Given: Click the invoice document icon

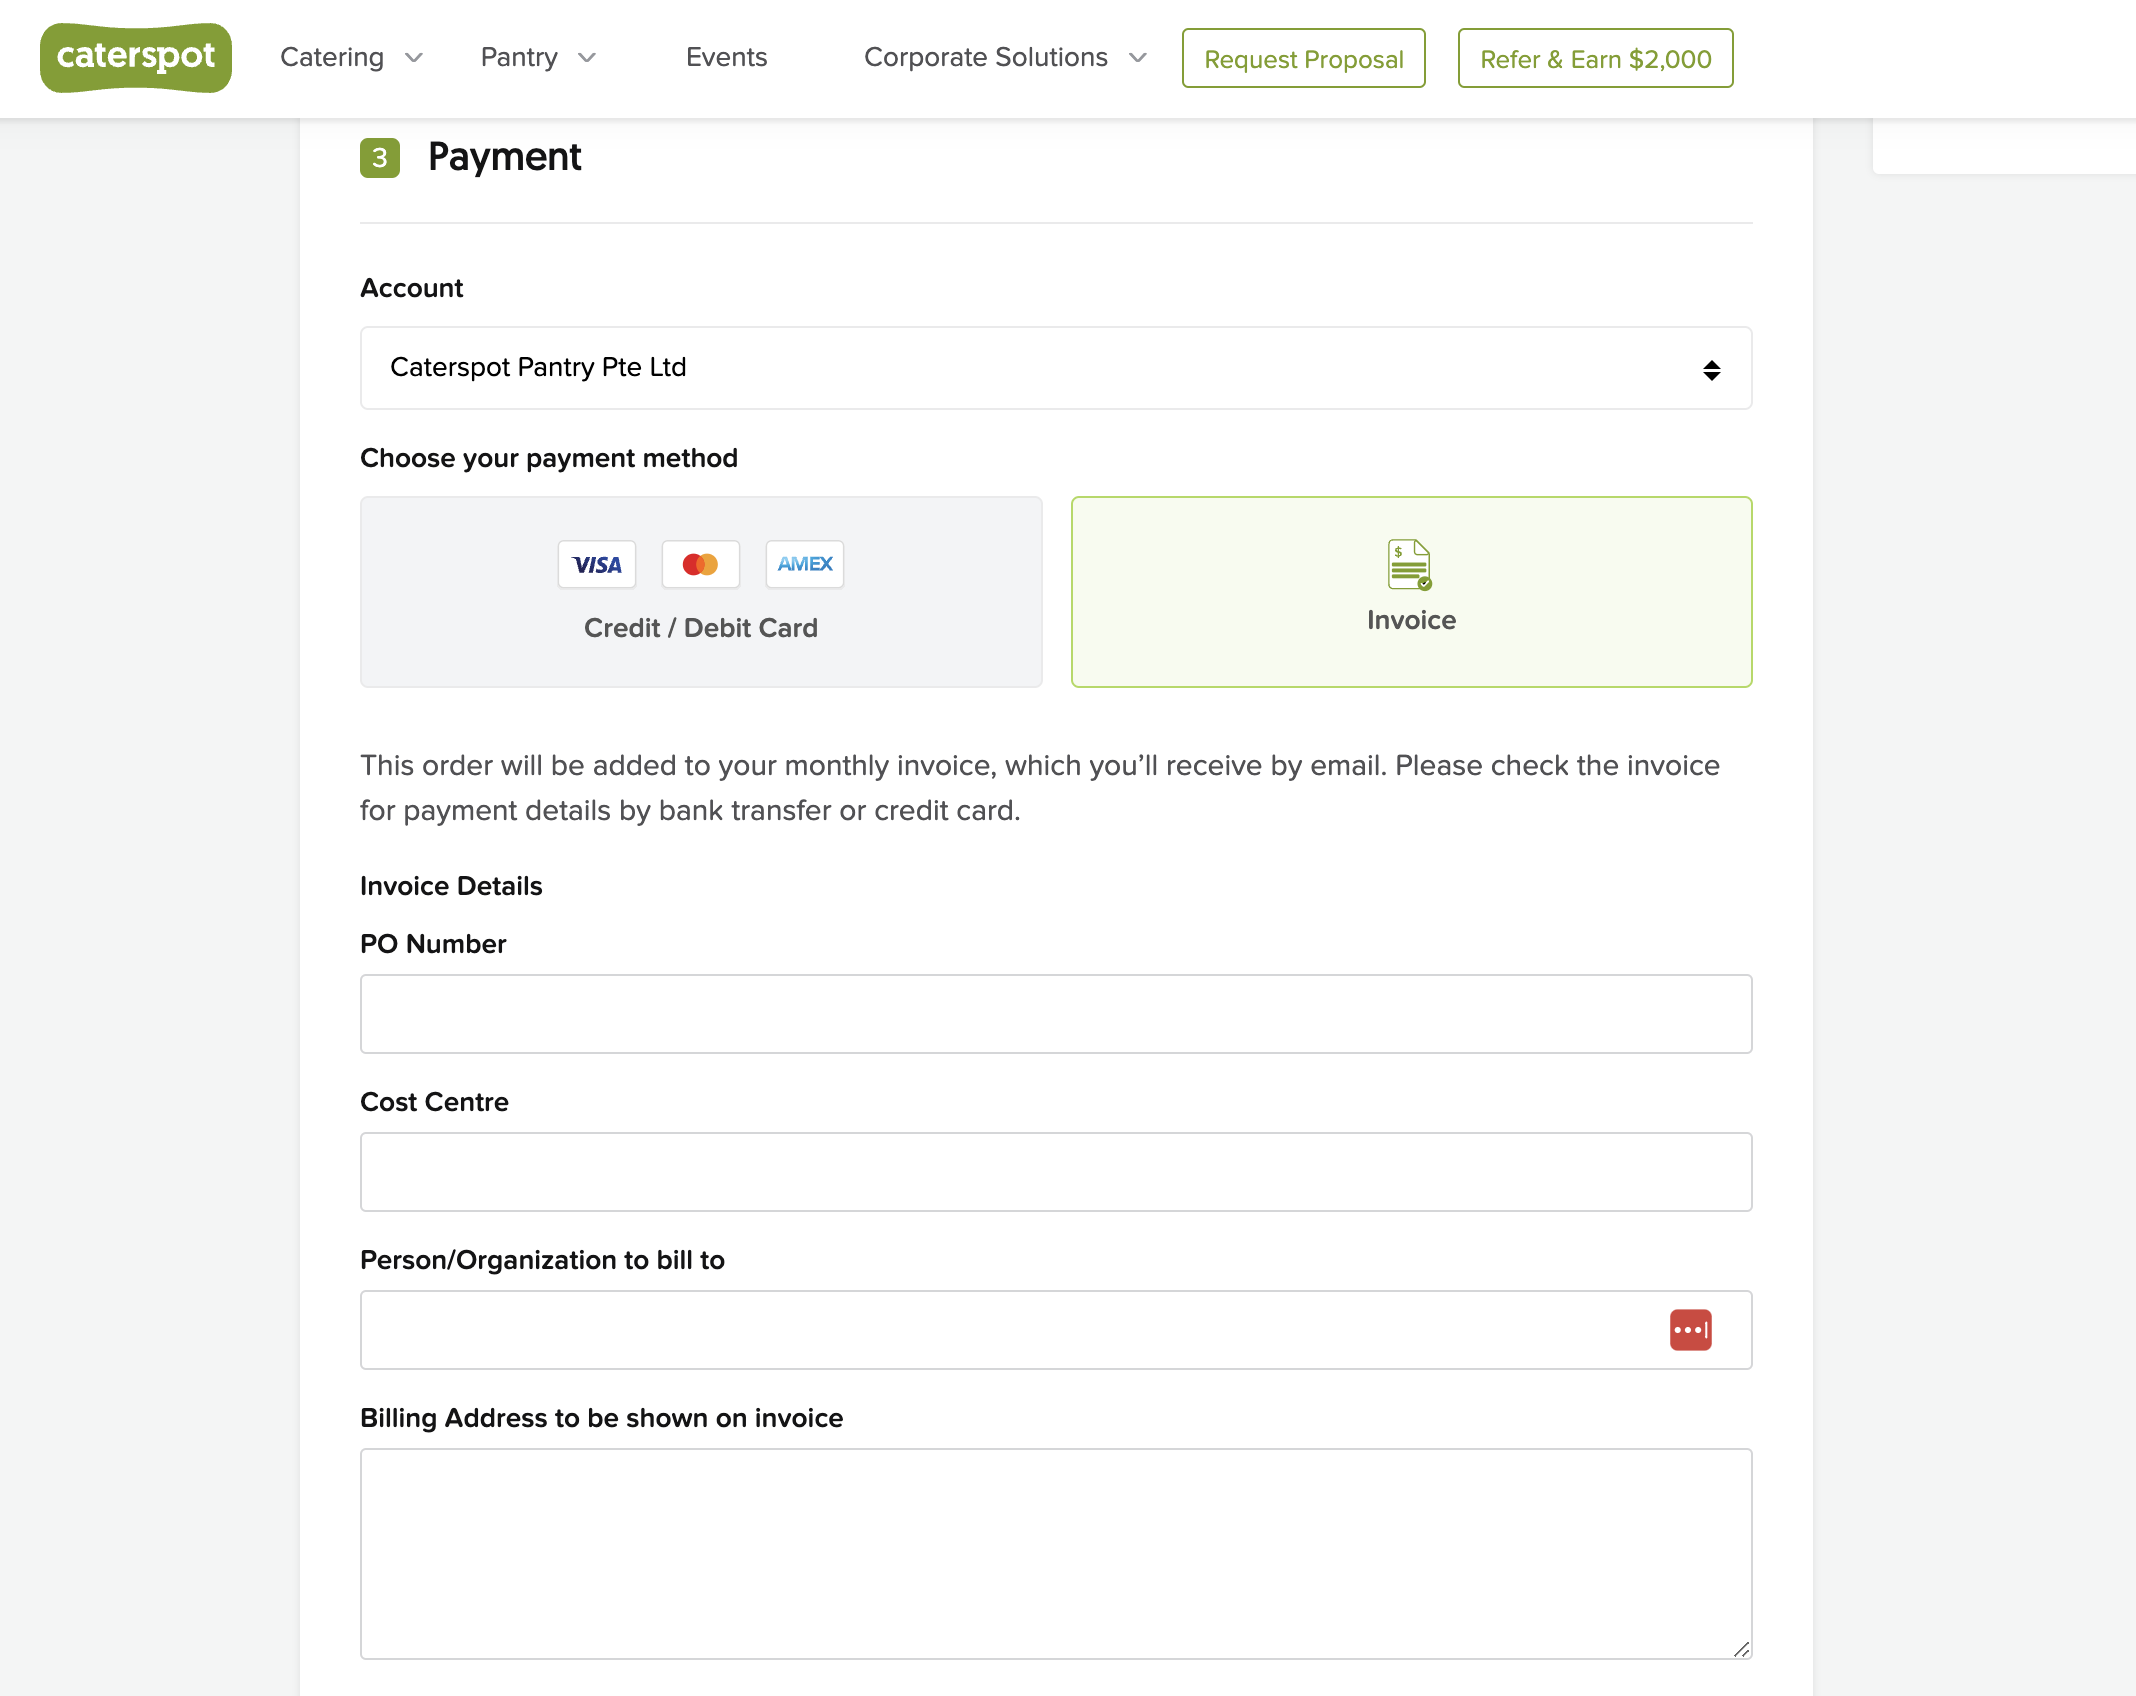Looking at the screenshot, I should tap(1409, 565).
